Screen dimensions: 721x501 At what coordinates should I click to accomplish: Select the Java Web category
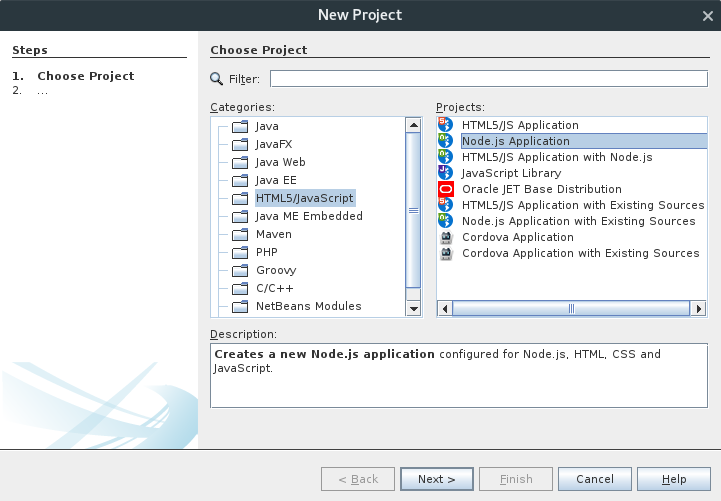coord(280,162)
